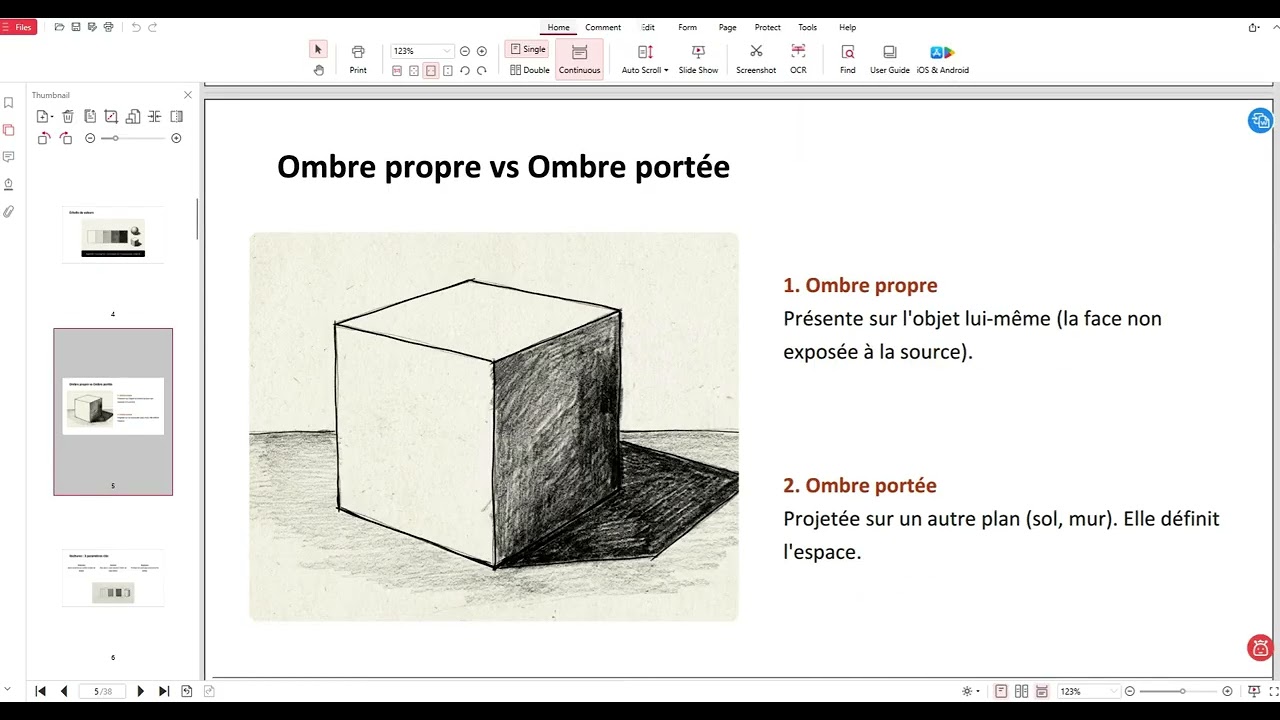The height and width of the screenshot is (720, 1280).
Task: Toggle the highlighted Fit Width view icon
Action: (x=431, y=71)
